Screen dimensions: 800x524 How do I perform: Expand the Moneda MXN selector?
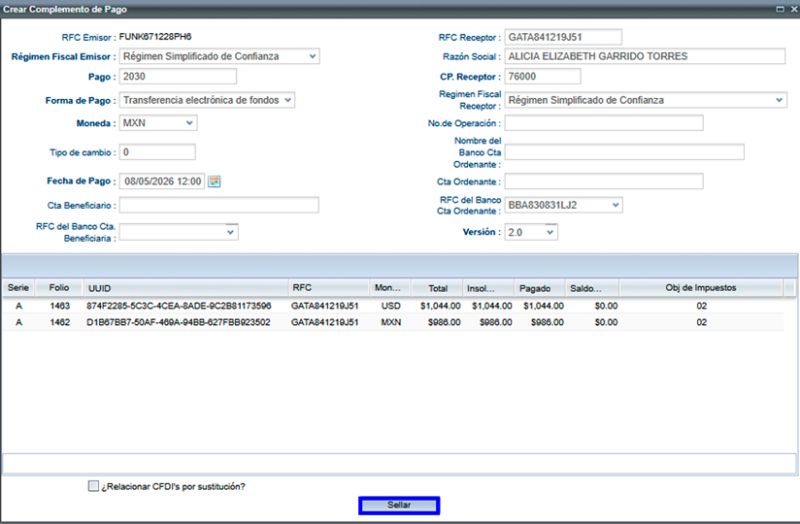(x=189, y=123)
